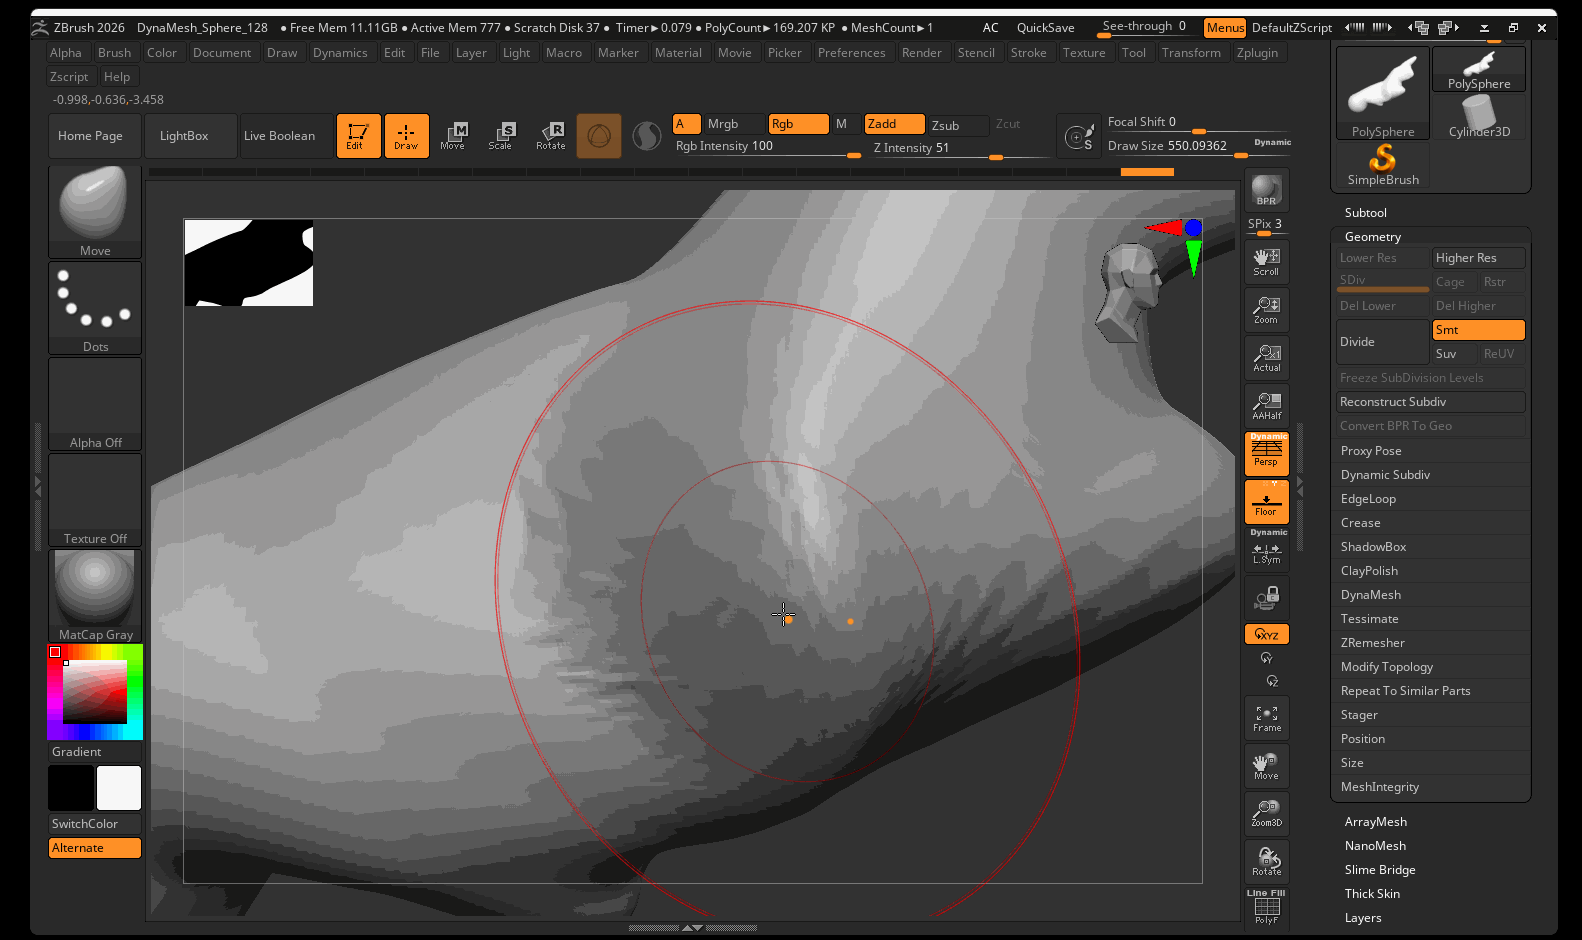Select the SimpleBrush tool thumbnail

1383,165
